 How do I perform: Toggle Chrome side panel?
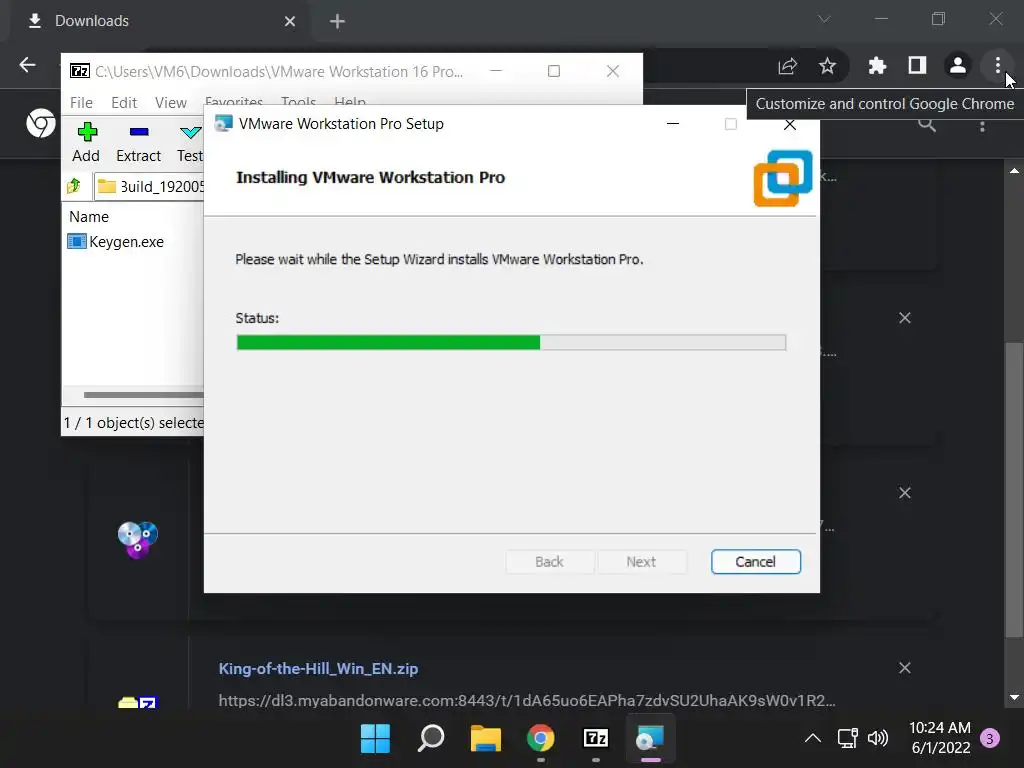point(917,65)
